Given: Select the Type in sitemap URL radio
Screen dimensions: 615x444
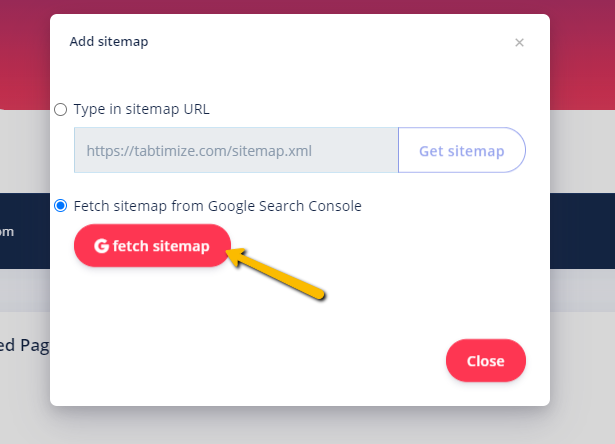Looking at the screenshot, I should coord(60,109).
